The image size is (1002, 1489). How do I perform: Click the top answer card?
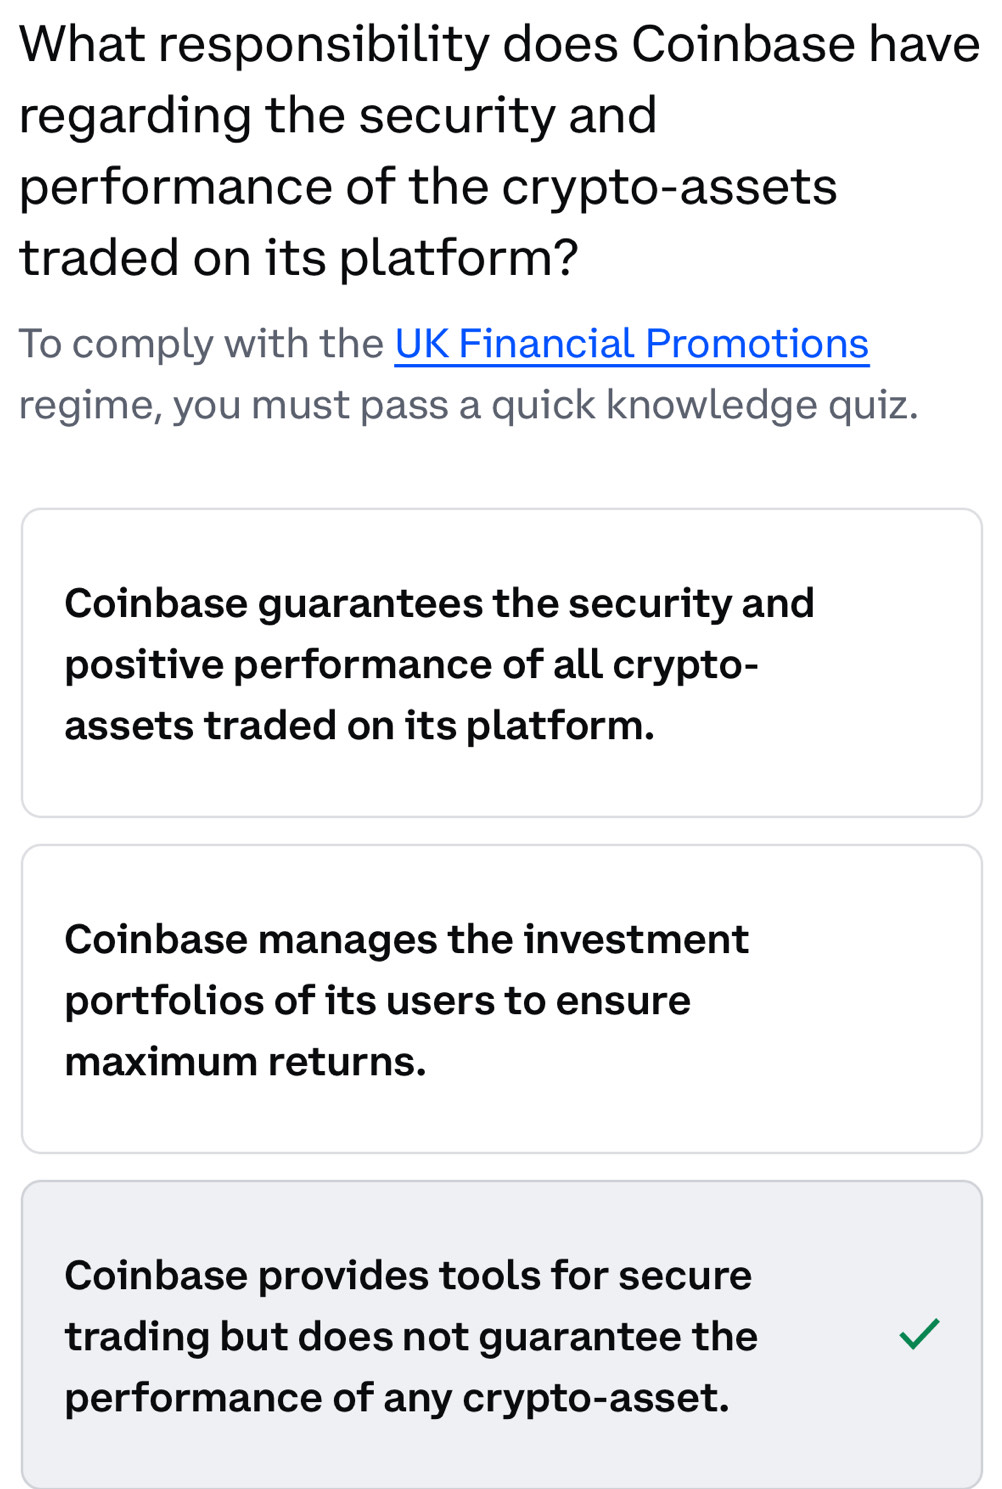500,662
